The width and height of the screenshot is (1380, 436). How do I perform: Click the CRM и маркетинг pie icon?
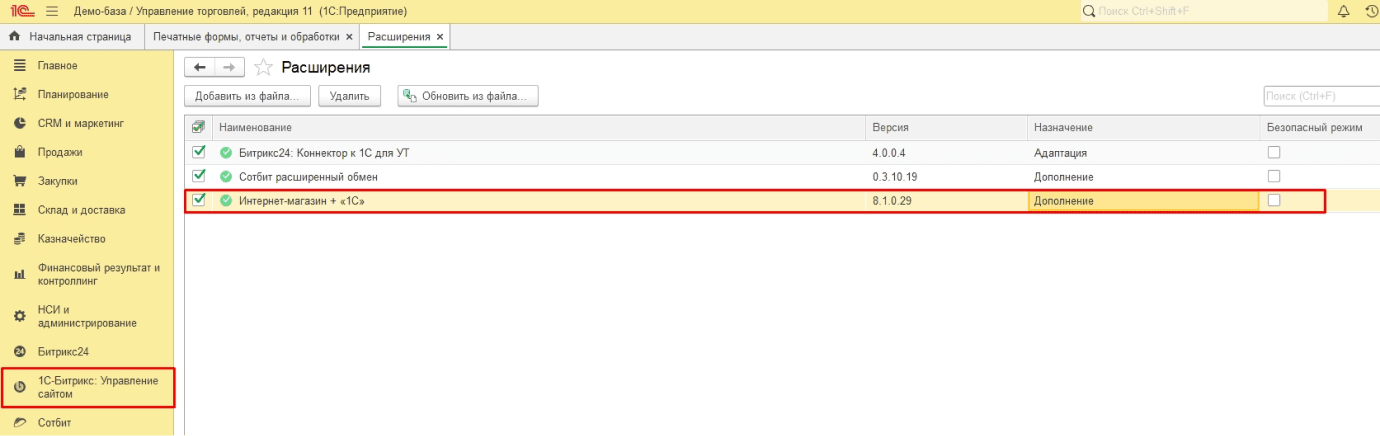coord(18,123)
